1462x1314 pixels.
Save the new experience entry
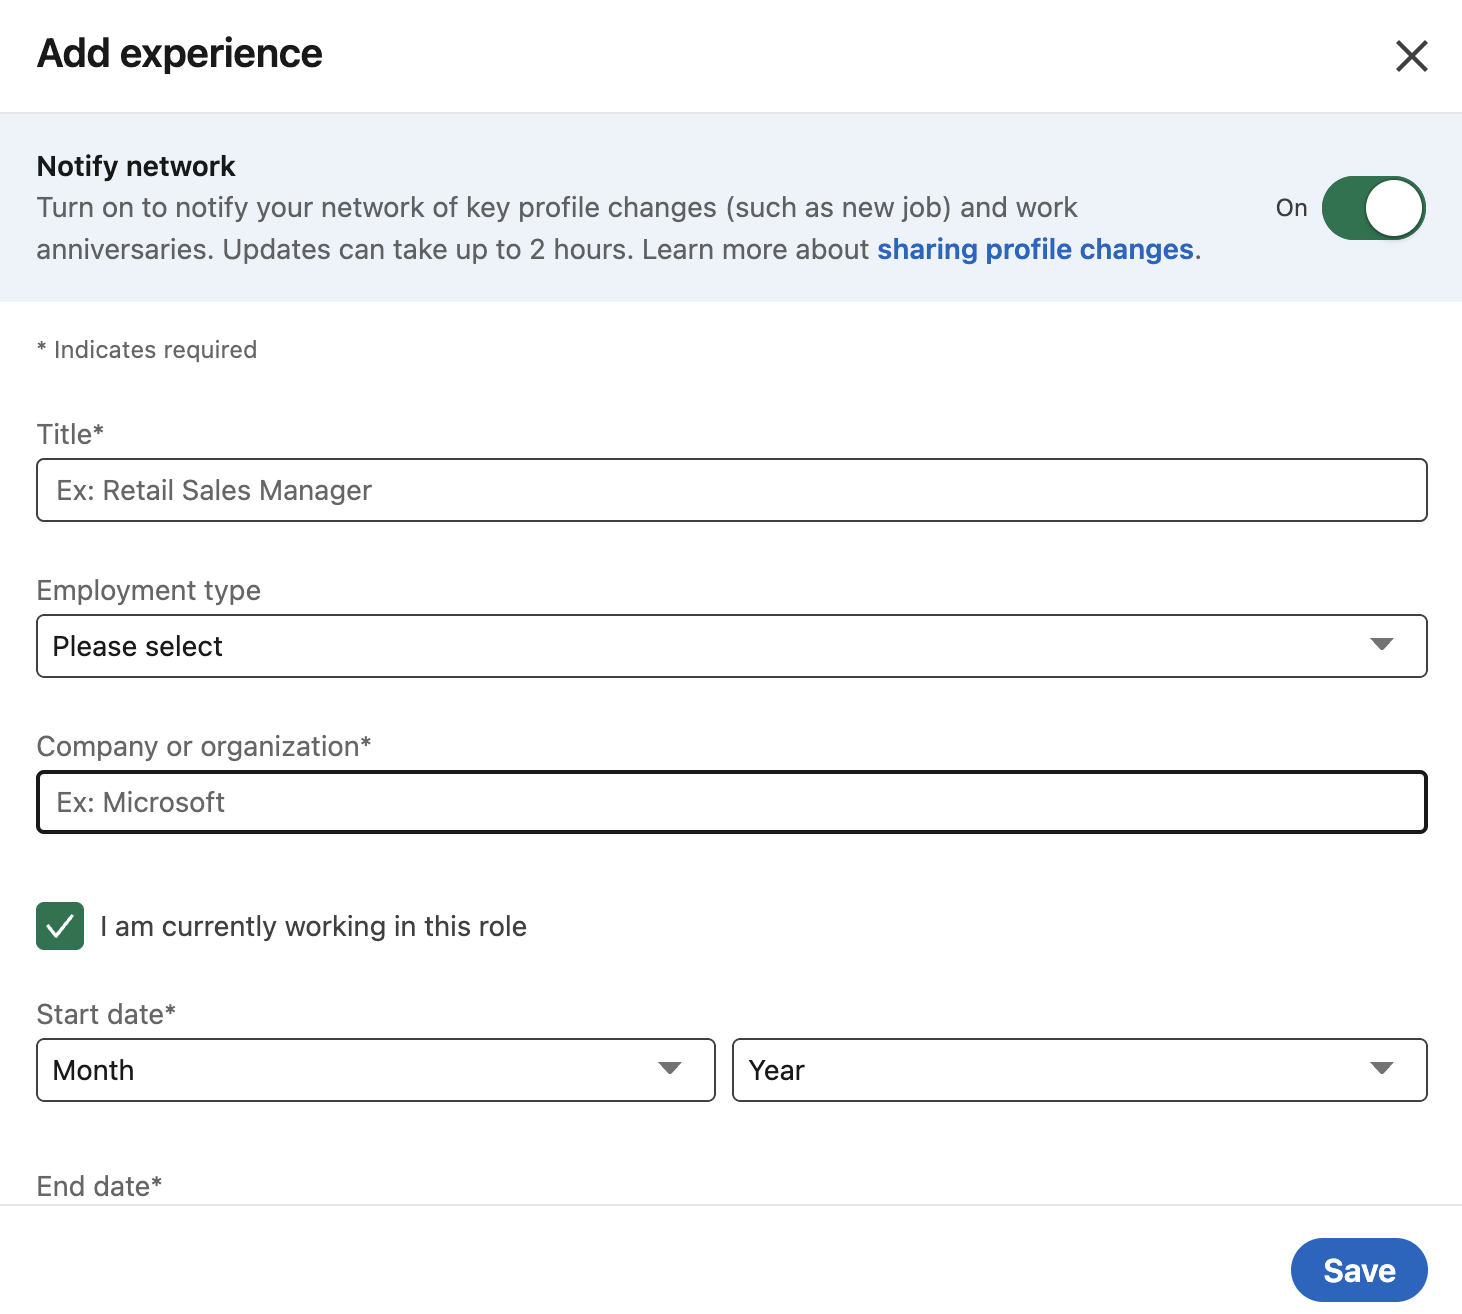pyautogui.click(x=1358, y=1270)
